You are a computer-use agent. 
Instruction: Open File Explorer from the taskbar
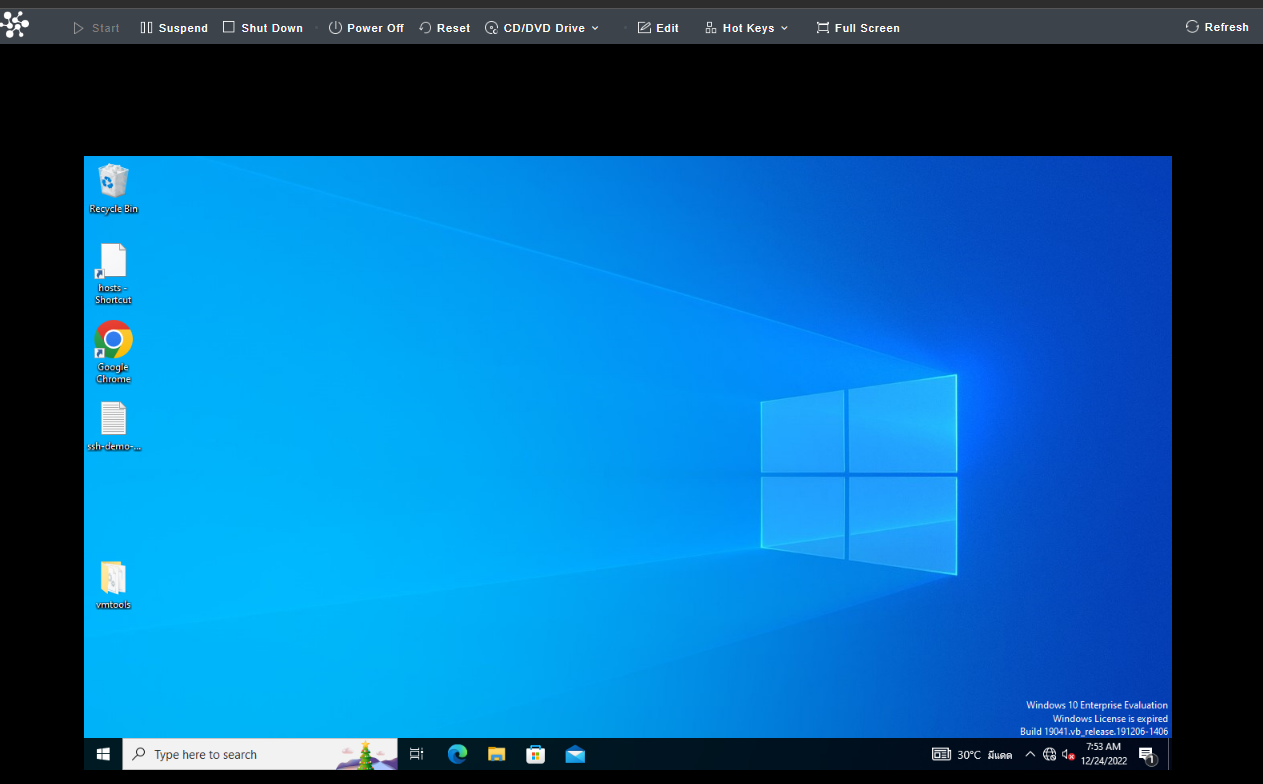pos(496,754)
